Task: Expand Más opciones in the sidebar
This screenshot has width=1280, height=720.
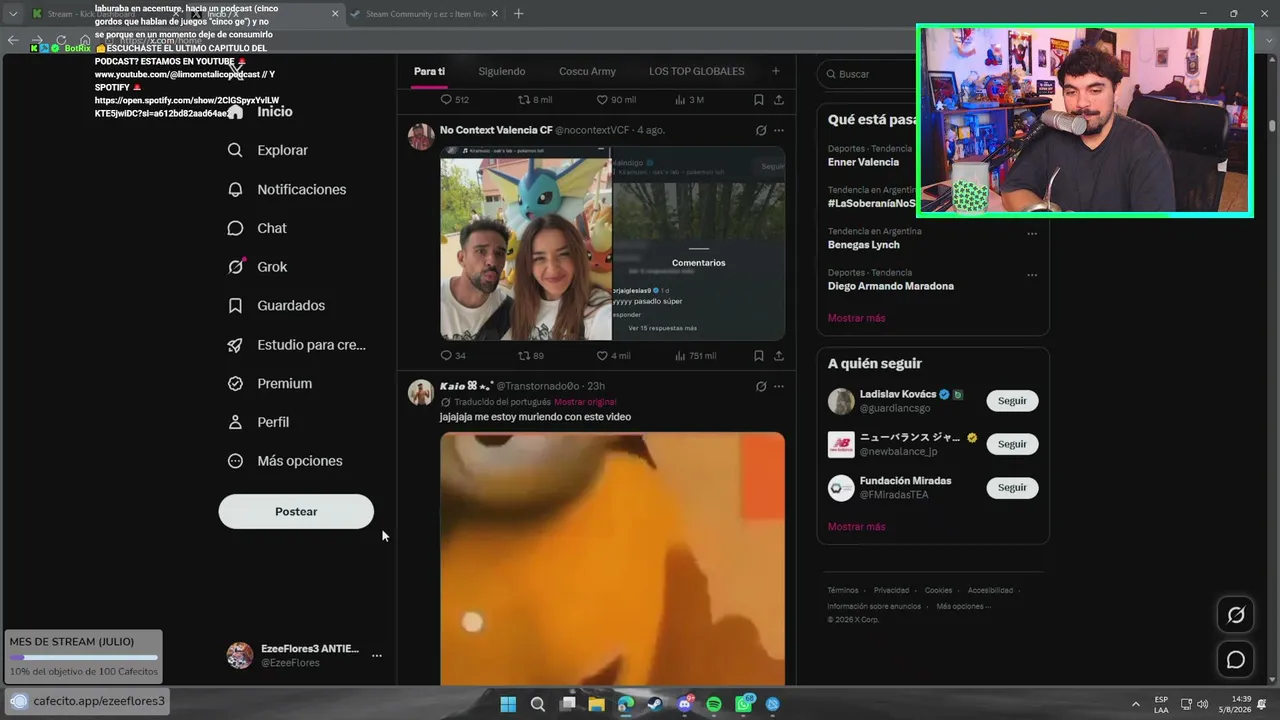Action: 285,461
